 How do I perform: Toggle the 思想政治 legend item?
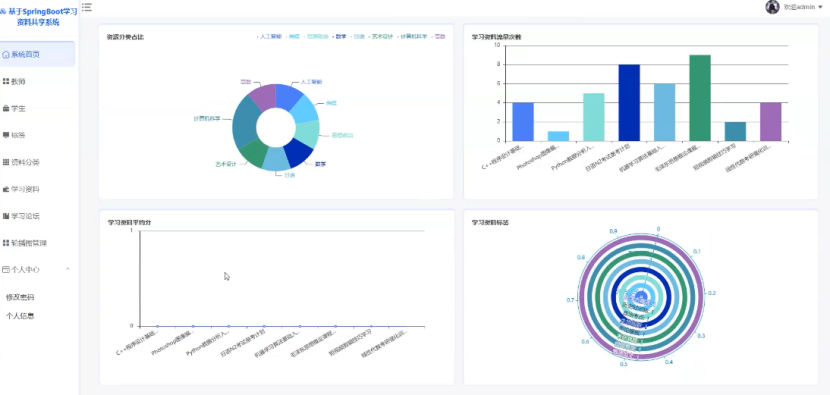[x=315, y=37]
